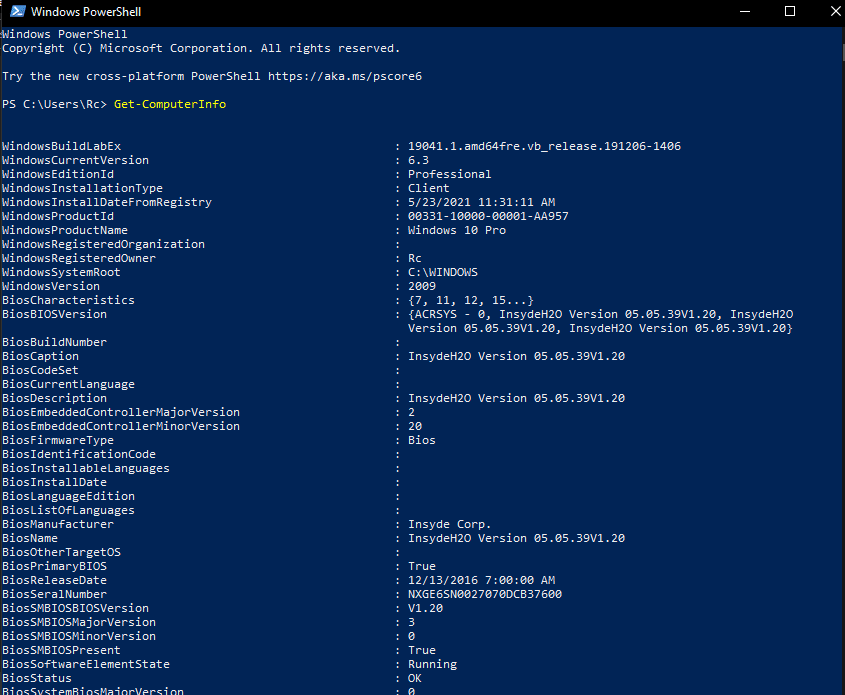Click the WindowsRegisteredOrganization property name
The height and width of the screenshot is (695, 845).
(x=103, y=244)
